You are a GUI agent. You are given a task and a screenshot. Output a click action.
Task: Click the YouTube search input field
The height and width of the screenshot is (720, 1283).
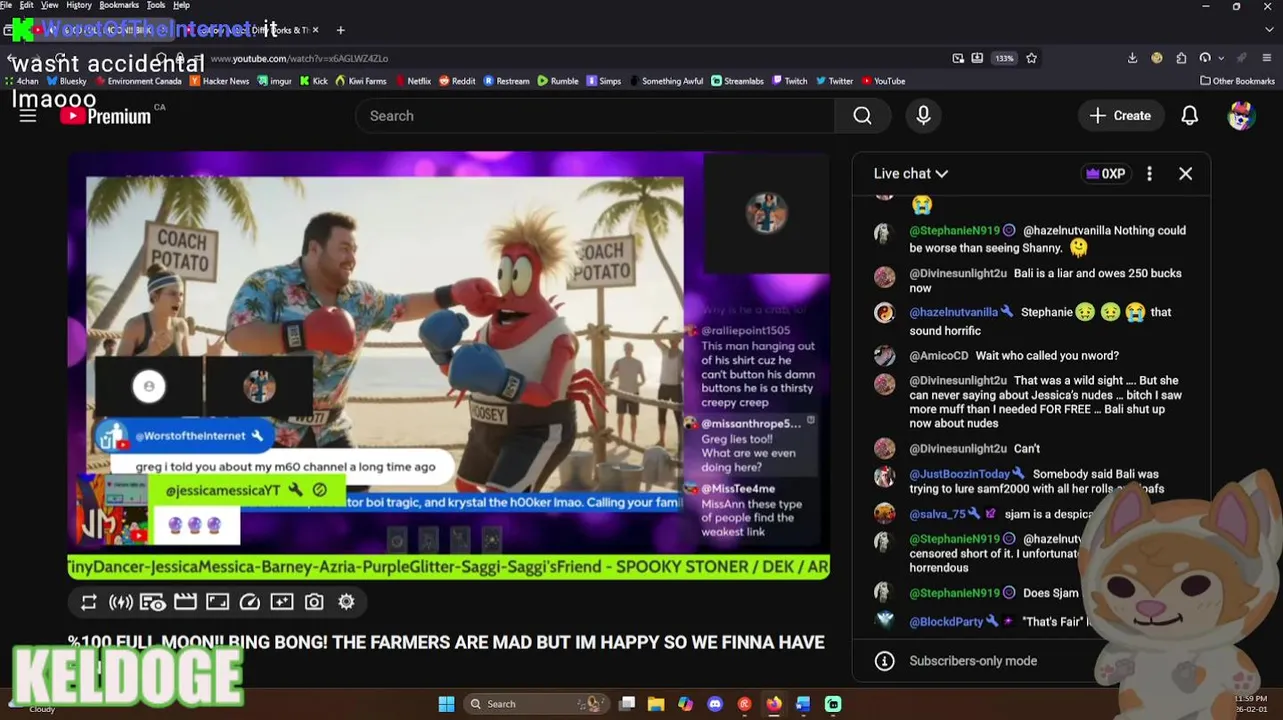pyautogui.click(x=594, y=116)
